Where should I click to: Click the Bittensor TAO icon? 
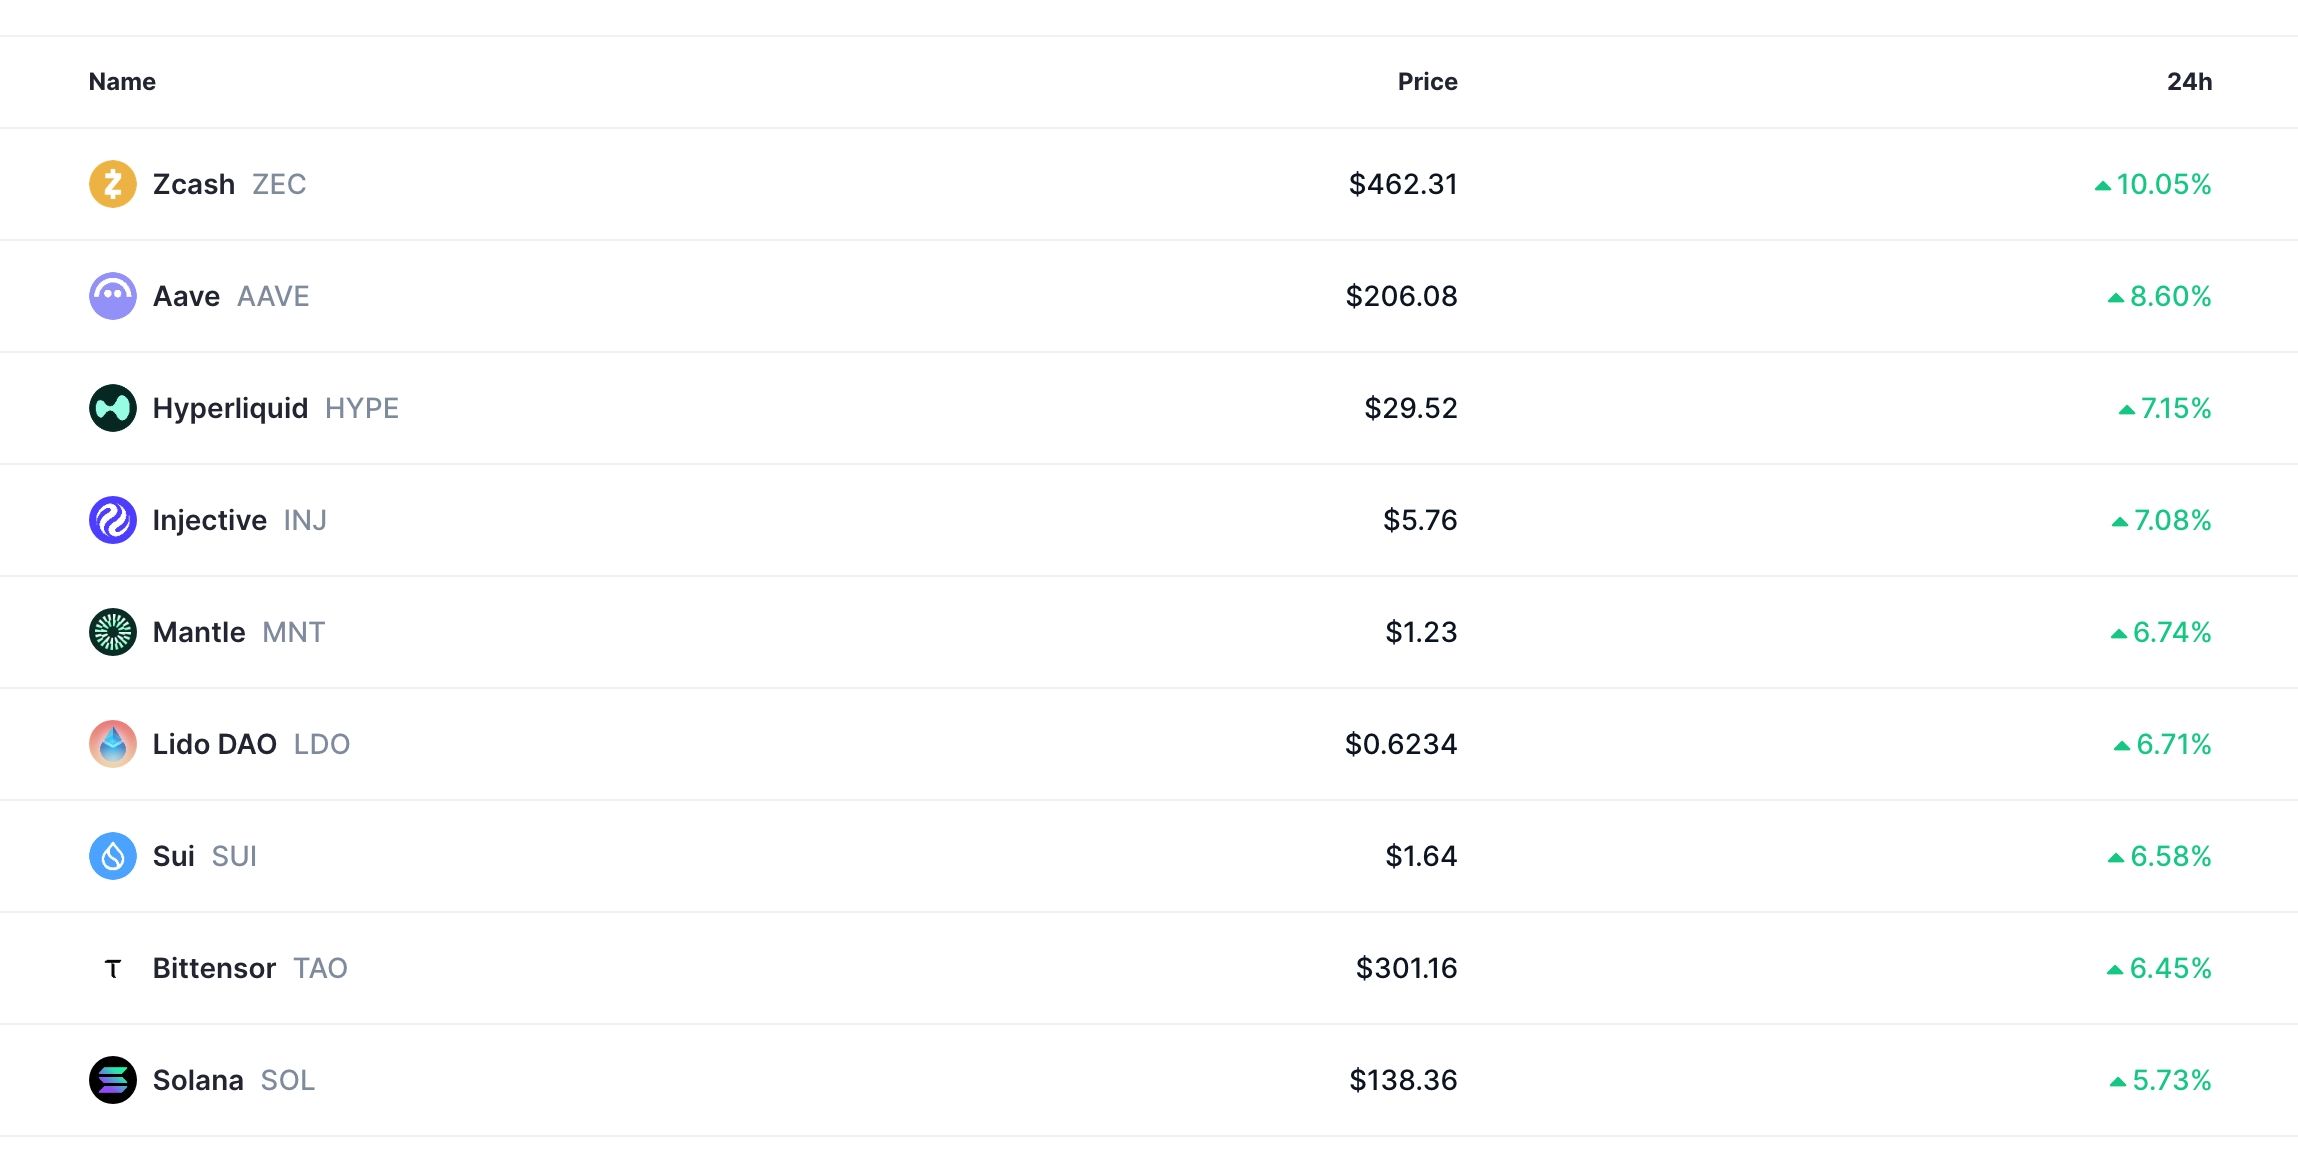[113, 968]
